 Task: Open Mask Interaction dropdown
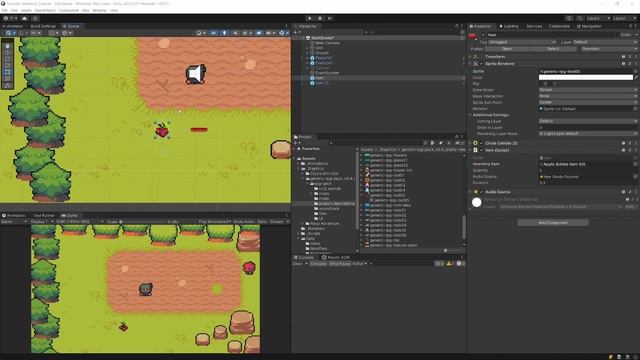tap(588, 96)
